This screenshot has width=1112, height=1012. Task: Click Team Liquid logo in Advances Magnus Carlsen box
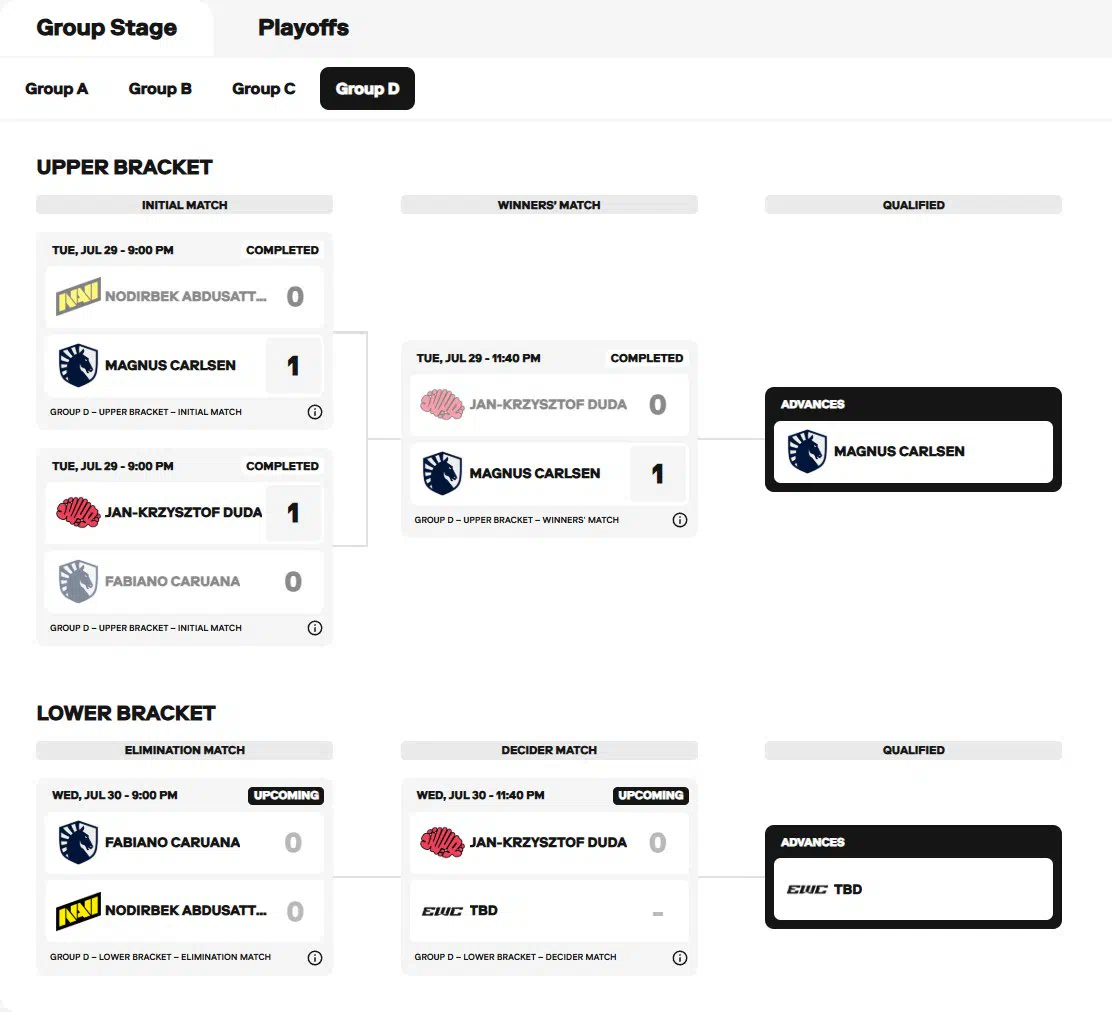pos(807,451)
